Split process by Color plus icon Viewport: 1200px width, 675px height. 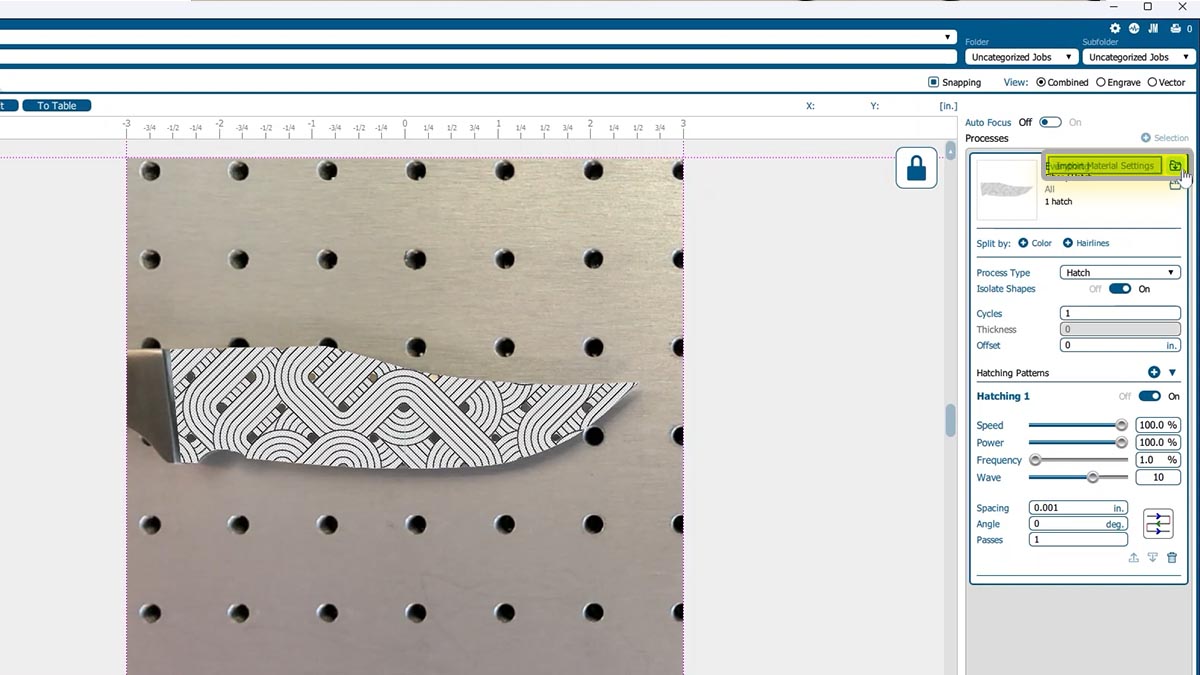(x=1023, y=243)
